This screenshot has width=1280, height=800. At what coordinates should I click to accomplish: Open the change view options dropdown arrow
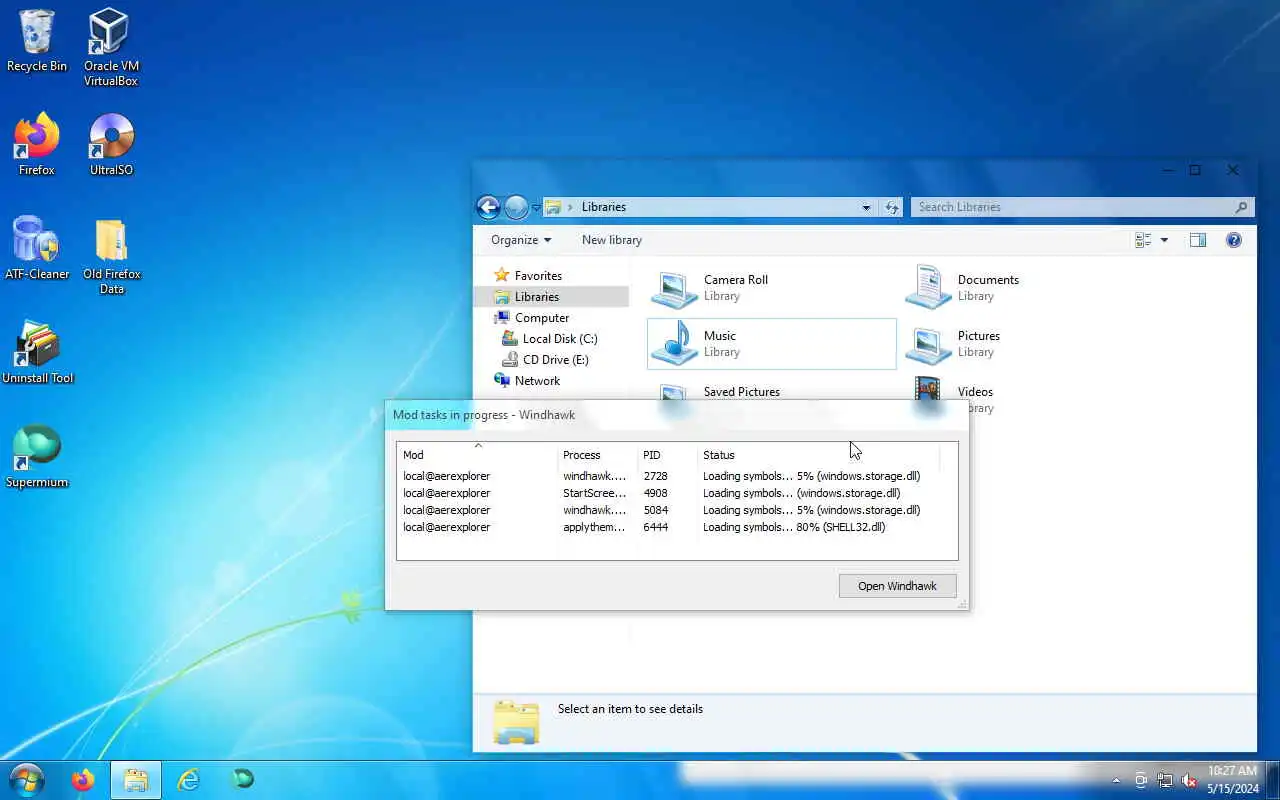(x=1164, y=240)
